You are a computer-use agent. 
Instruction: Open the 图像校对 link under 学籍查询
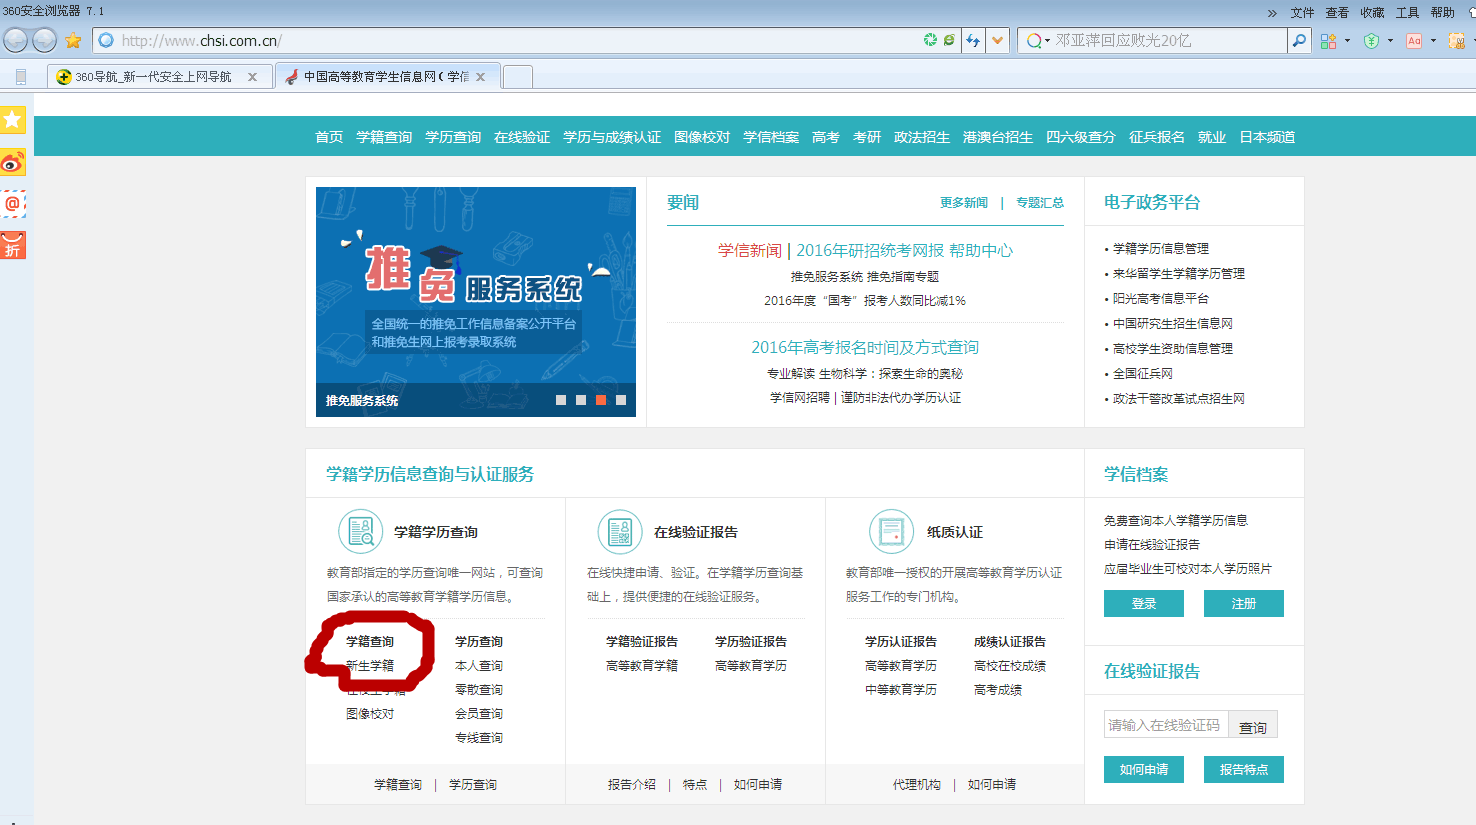coord(370,714)
